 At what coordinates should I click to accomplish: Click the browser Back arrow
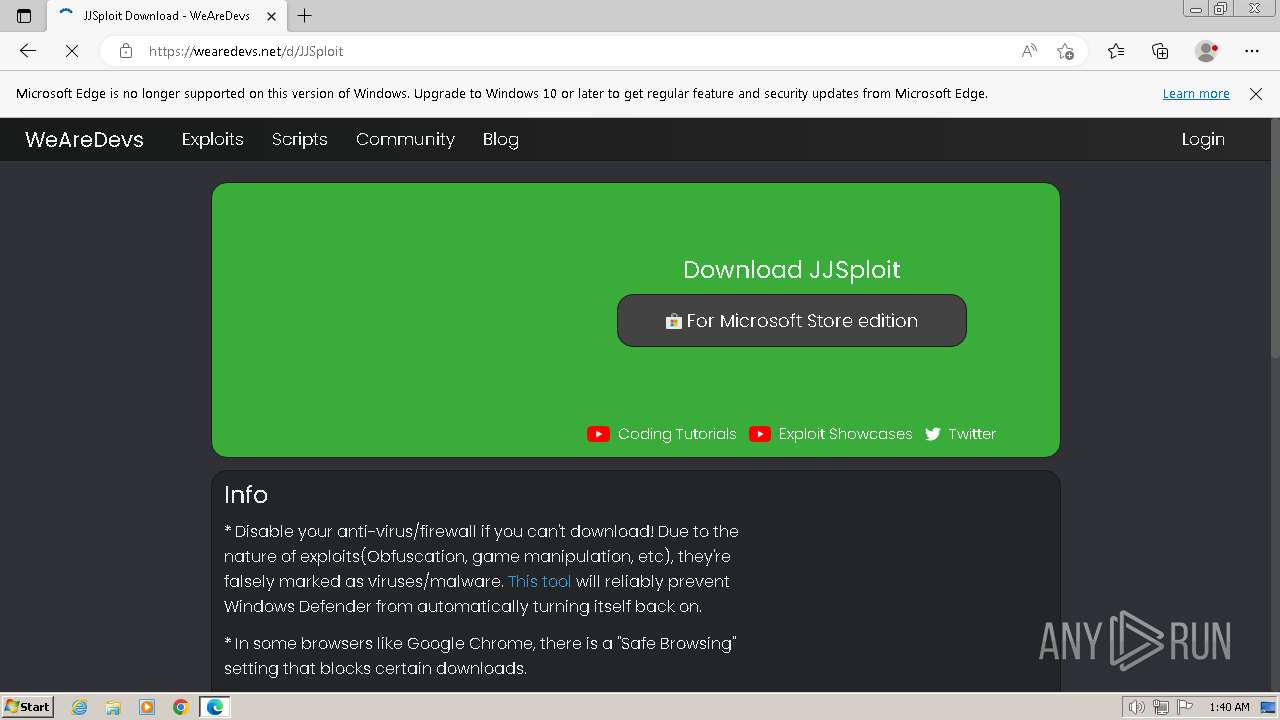28,51
